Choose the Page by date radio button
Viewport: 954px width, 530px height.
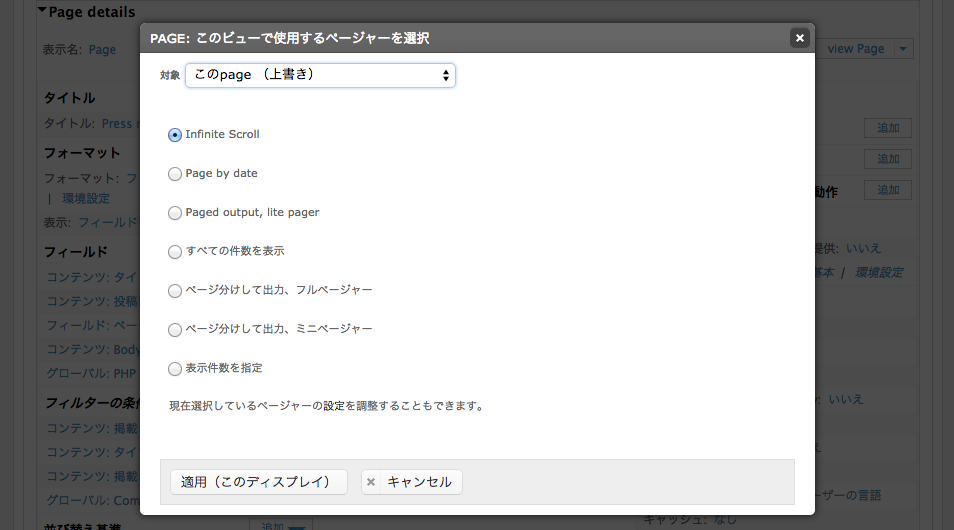point(175,174)
